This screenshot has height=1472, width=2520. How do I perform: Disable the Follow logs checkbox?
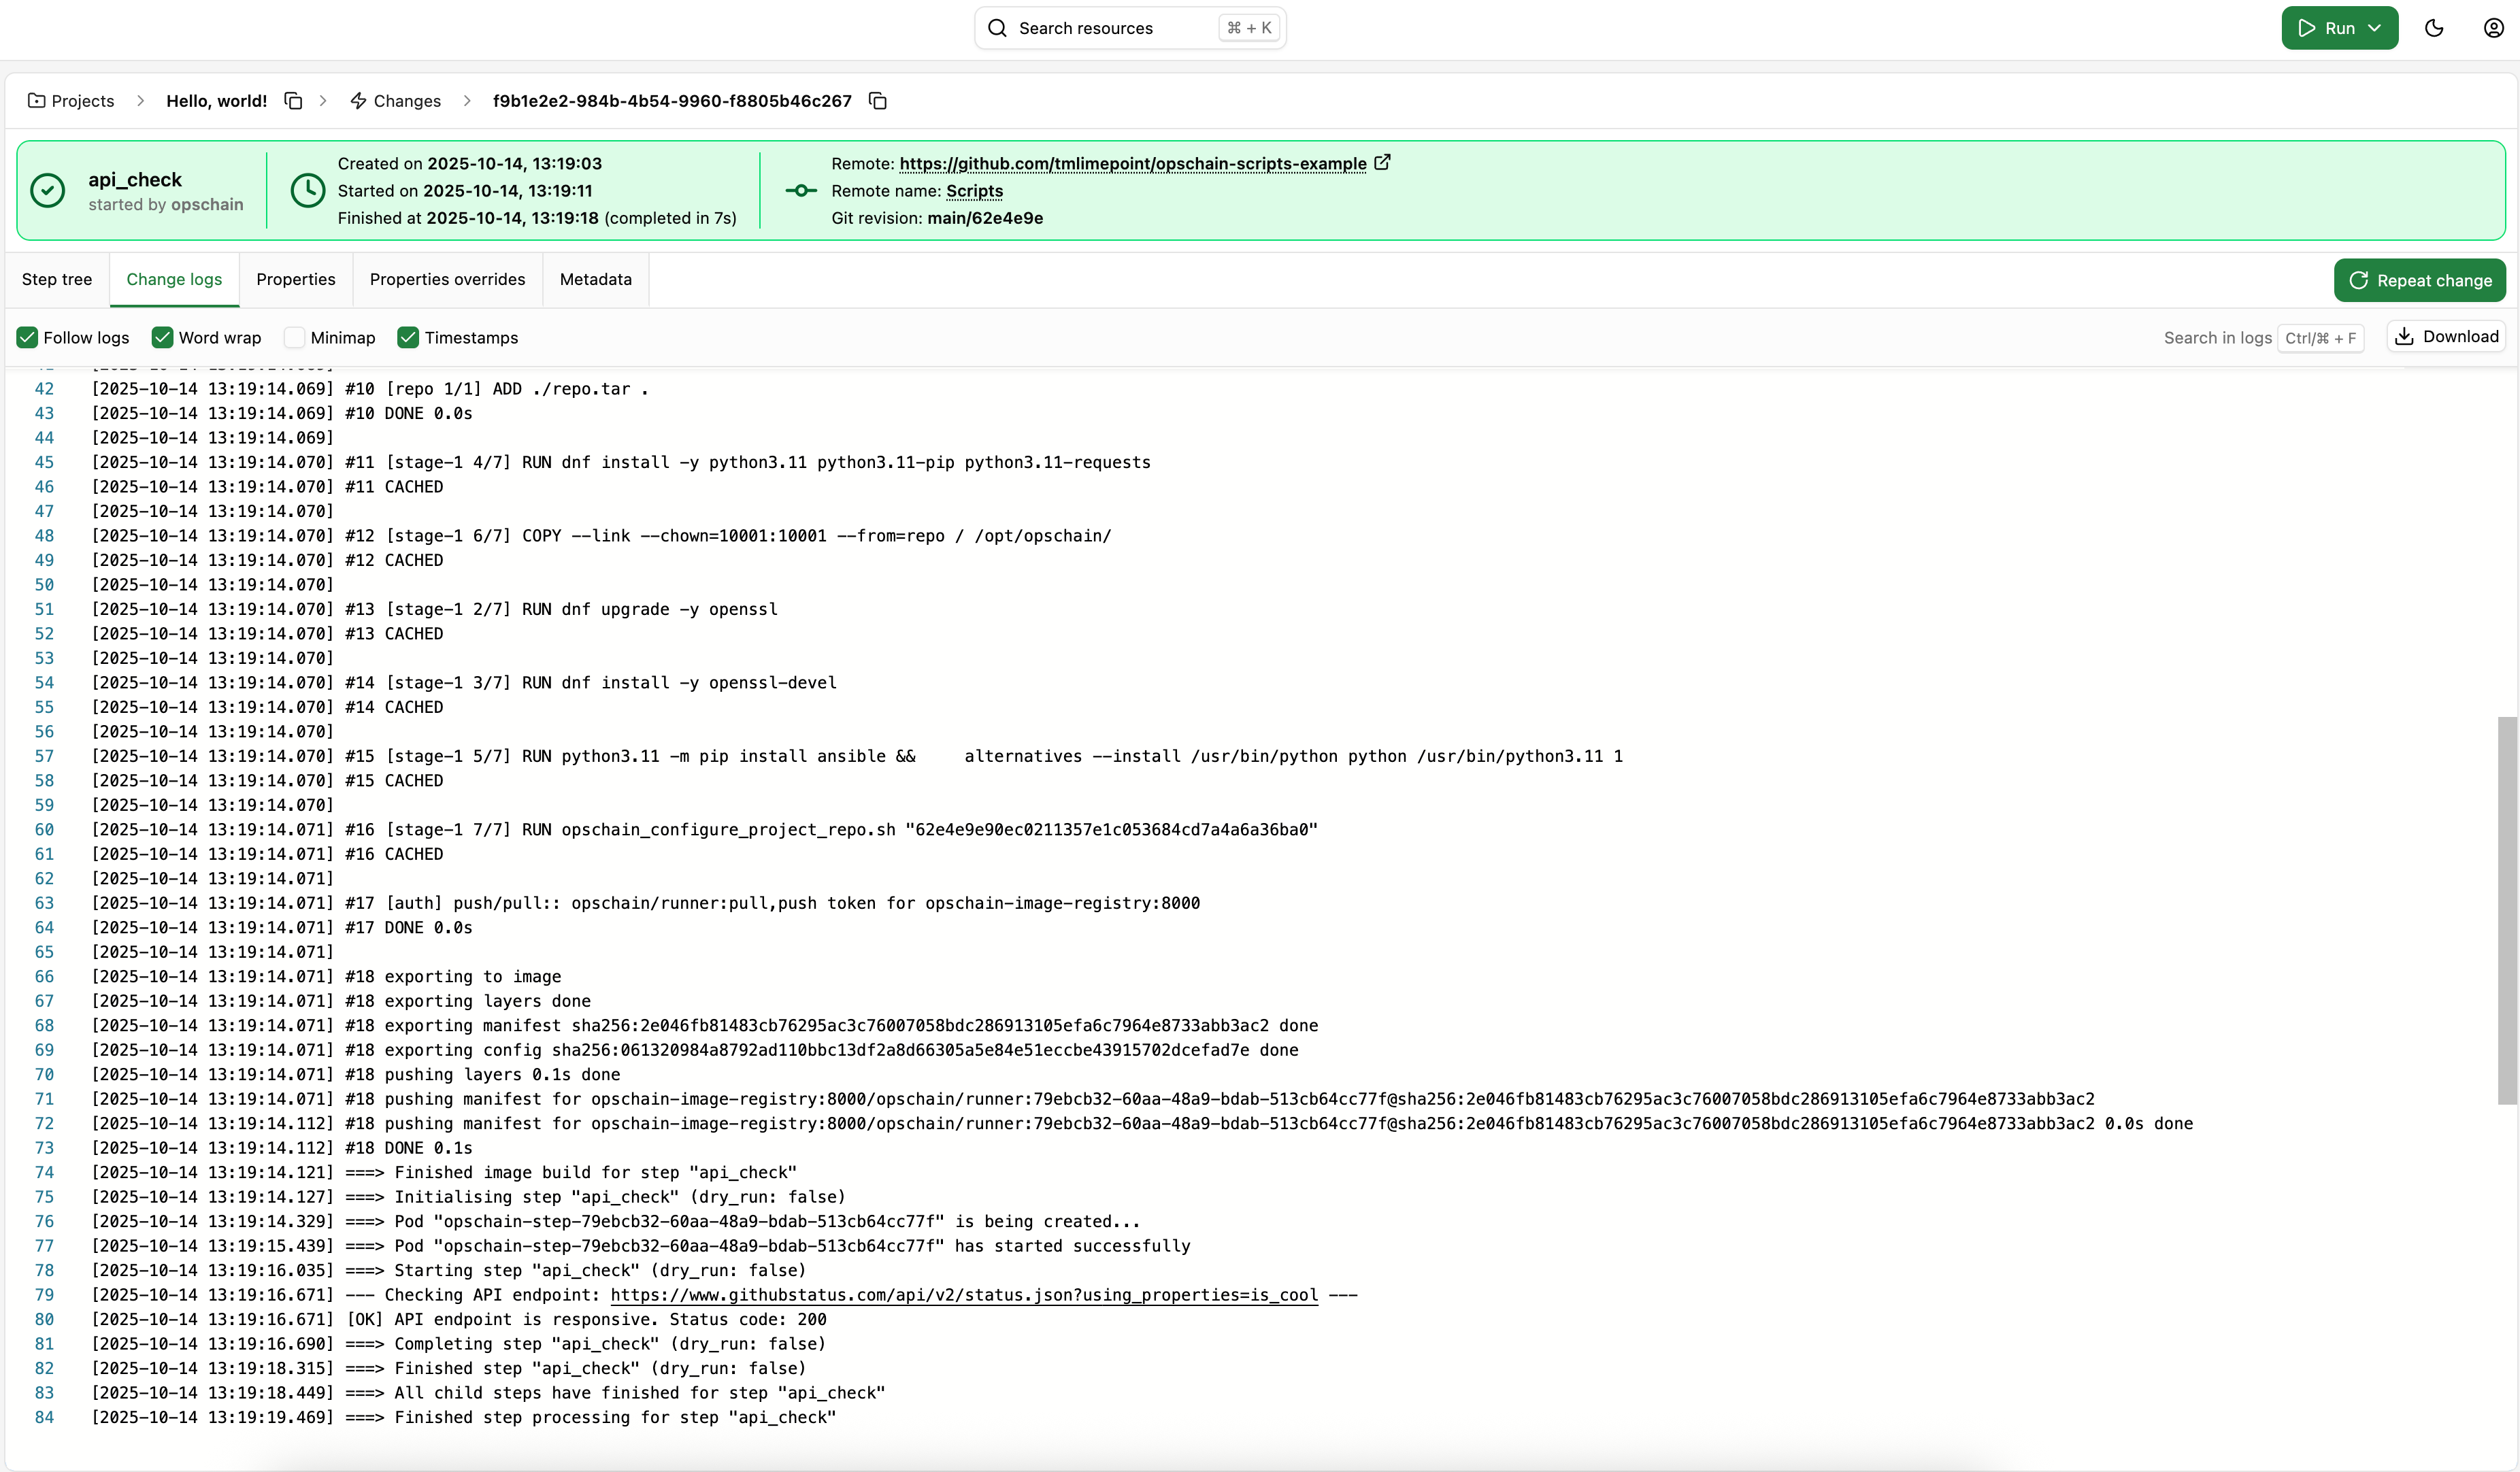[x=27, y=337]
